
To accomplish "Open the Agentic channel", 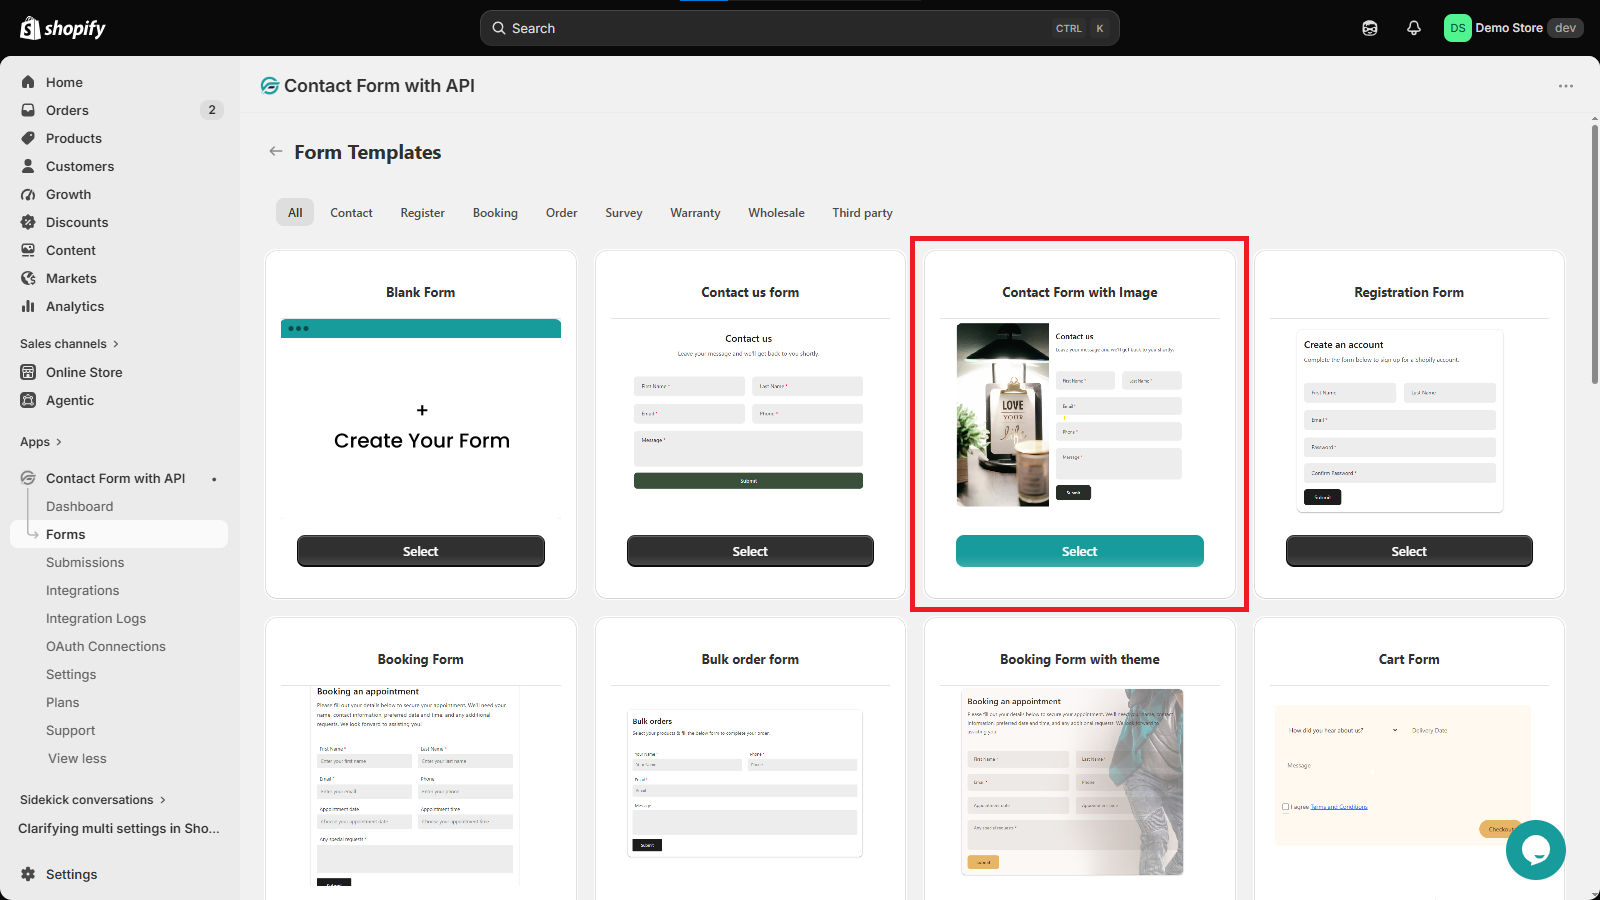I will click(70, 400).
